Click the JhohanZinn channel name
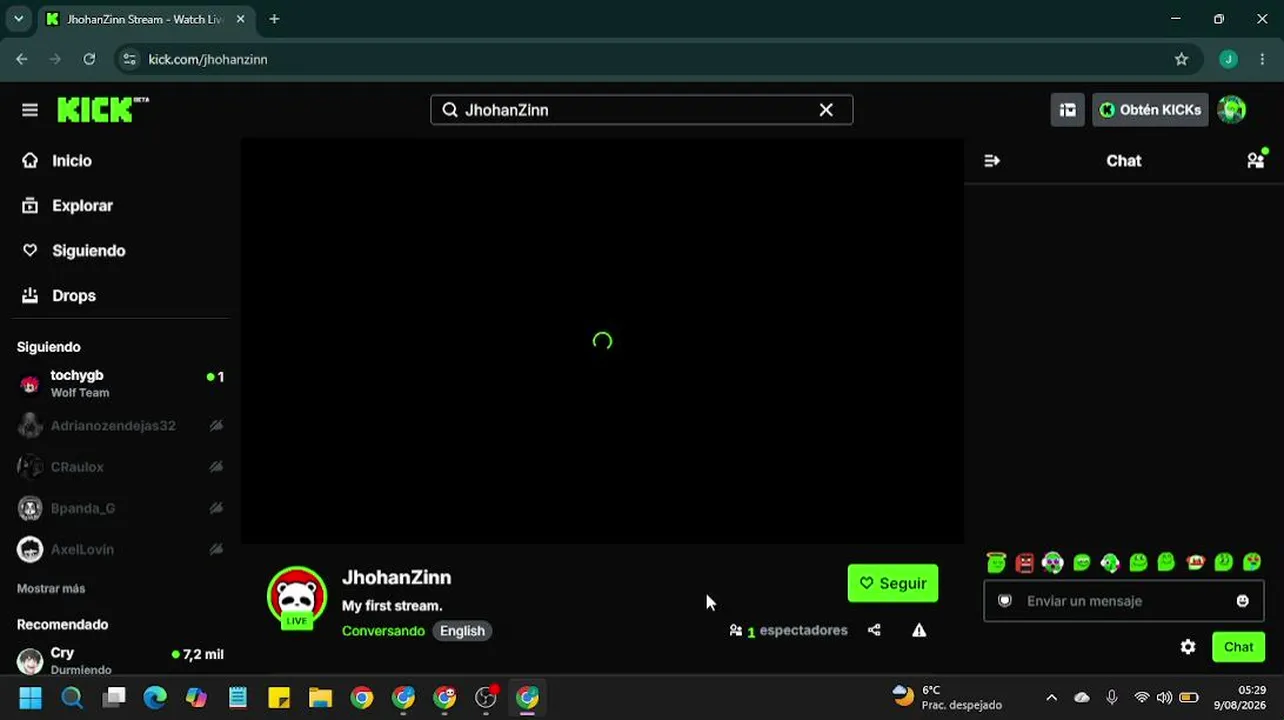The width and height of the screenshot is (1284, 720). [x=396, y=578]
